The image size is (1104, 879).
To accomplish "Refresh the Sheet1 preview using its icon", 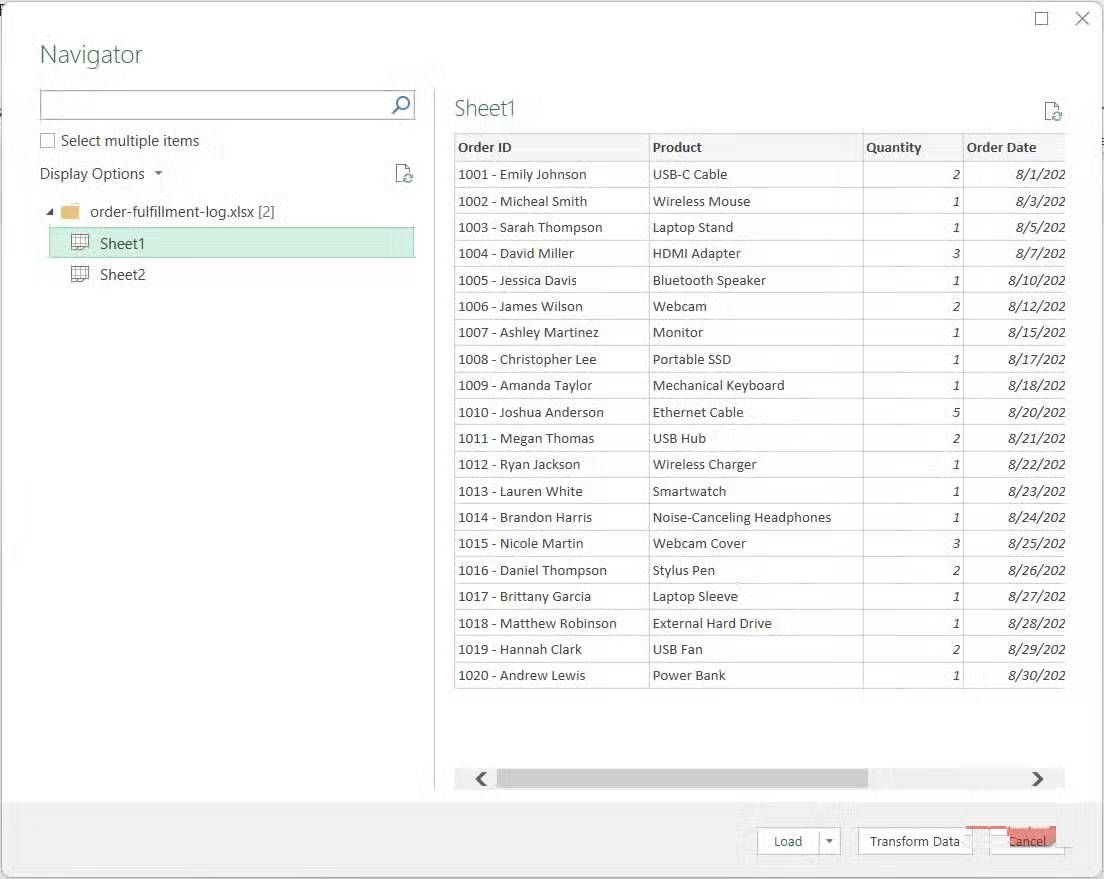I will (x=1052, y=112).
